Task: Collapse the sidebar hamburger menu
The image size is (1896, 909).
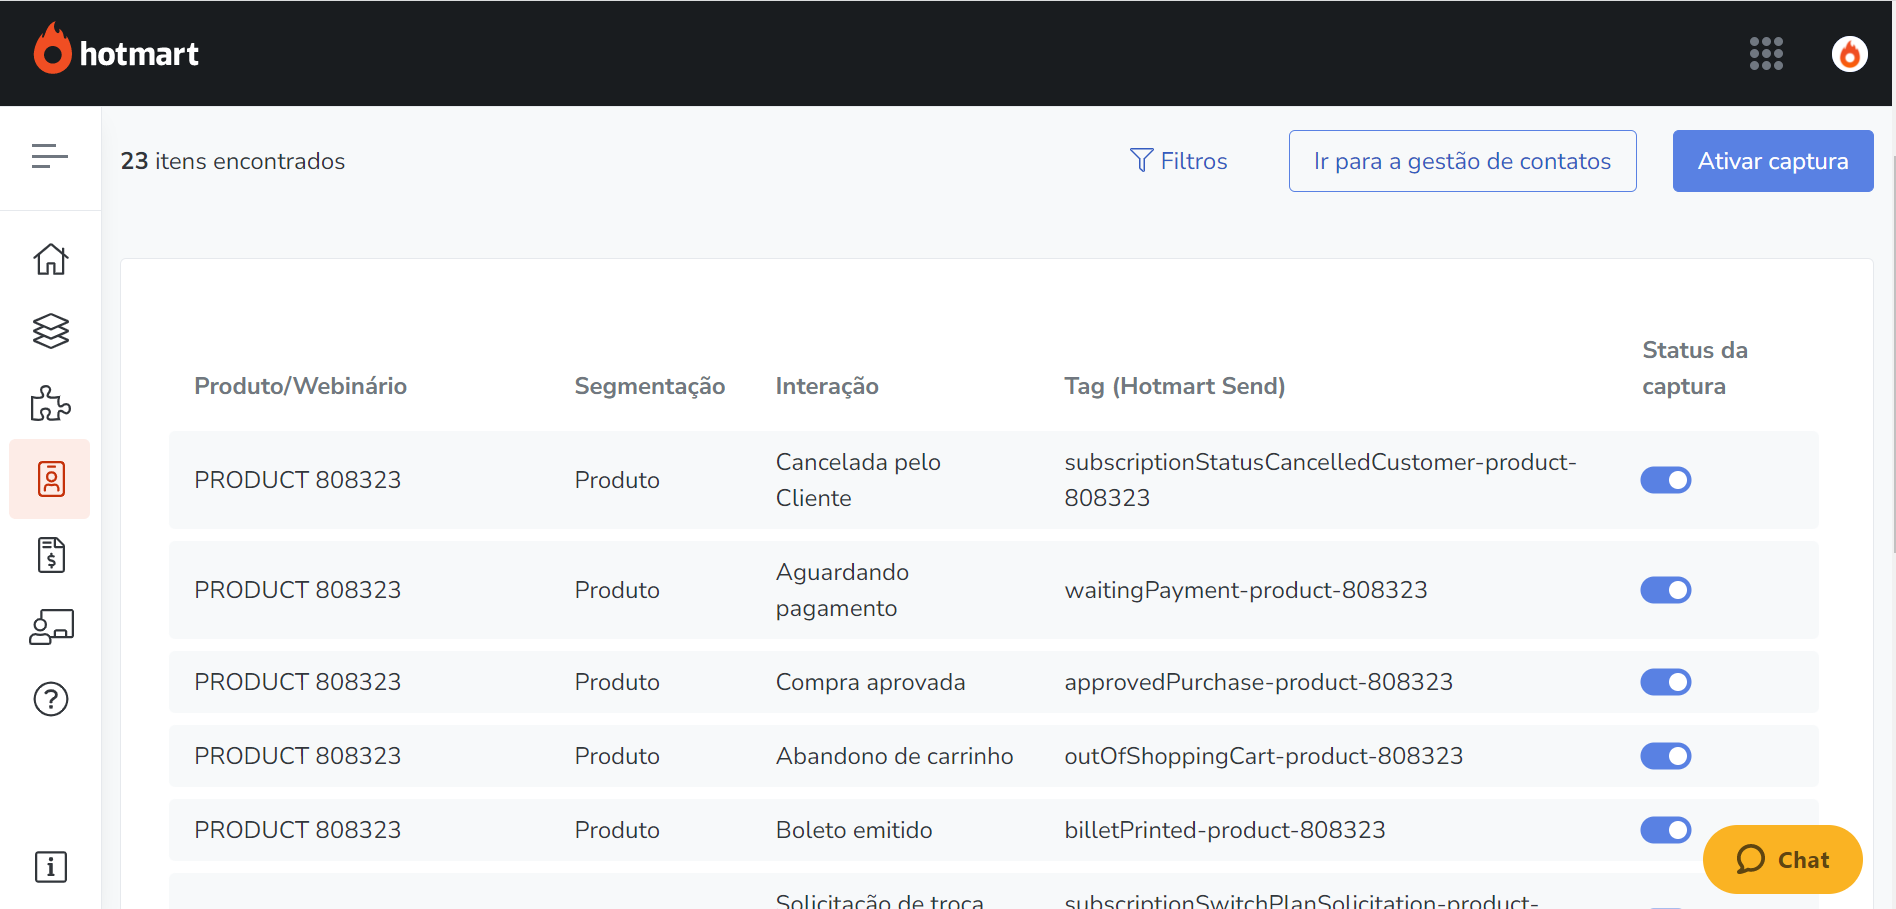Action: pos(50,156)
